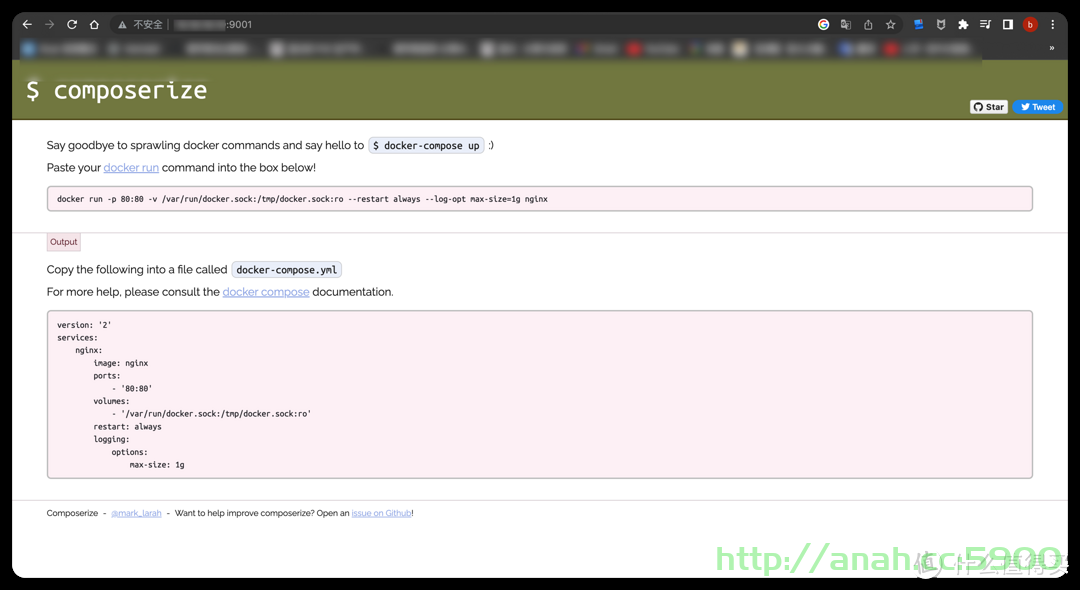Click the not-secure warning icon
The height and width of the screenshot is (590, 1080).
point(122,25)
